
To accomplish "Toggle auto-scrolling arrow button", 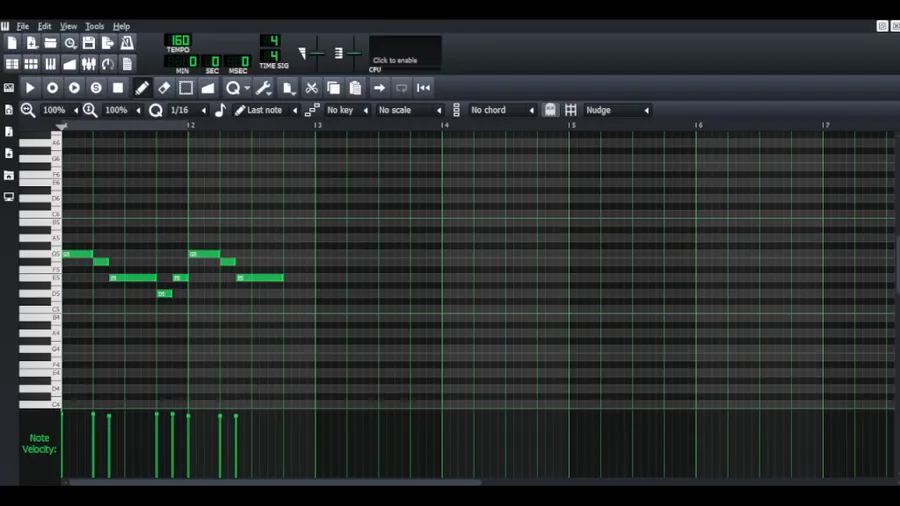I will pyautogui.click(x=379, y=88).
